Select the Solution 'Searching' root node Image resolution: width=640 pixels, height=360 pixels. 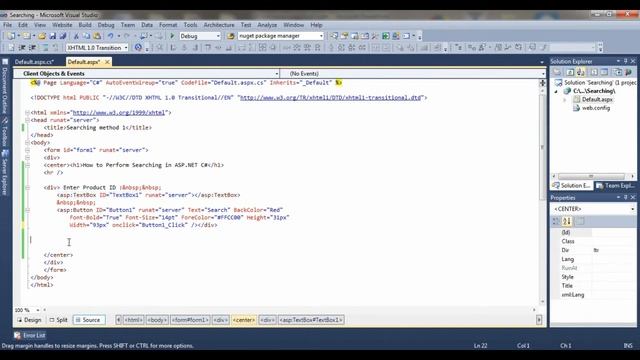point(595,83)
